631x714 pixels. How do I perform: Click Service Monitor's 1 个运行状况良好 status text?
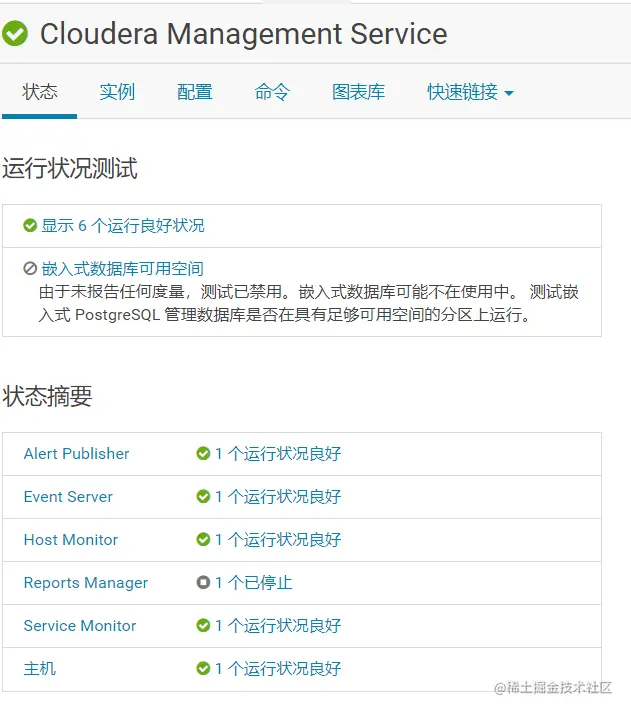pos(278,626)
